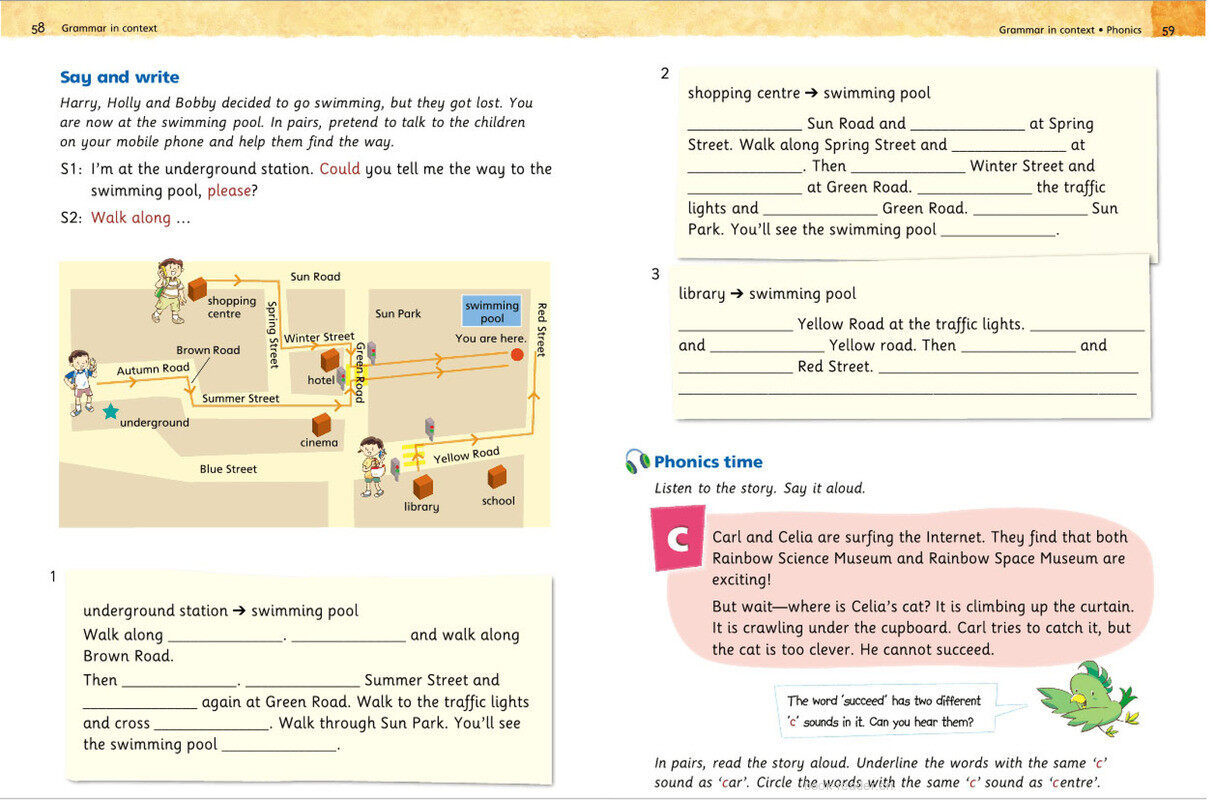Viewport: 1214px width, 800px height.
Task: Click the page number 59 in the header
Action: click(x=1168, y=30)
